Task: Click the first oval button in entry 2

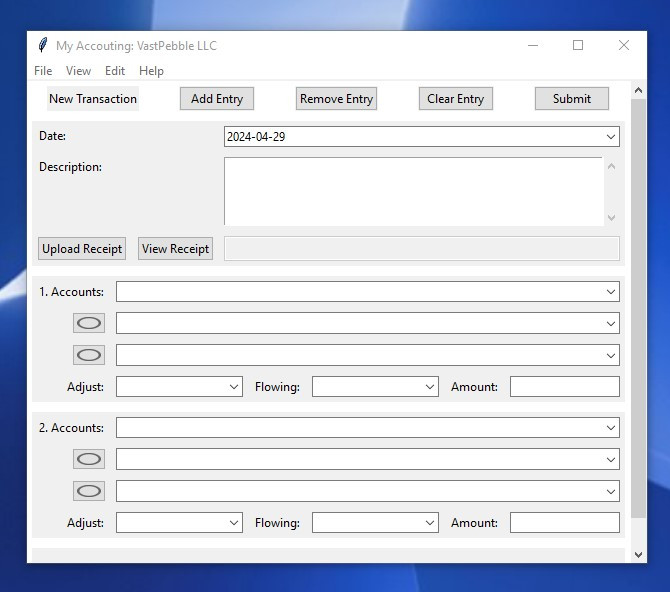Action: pyautogui.click(x=89, y=459)
